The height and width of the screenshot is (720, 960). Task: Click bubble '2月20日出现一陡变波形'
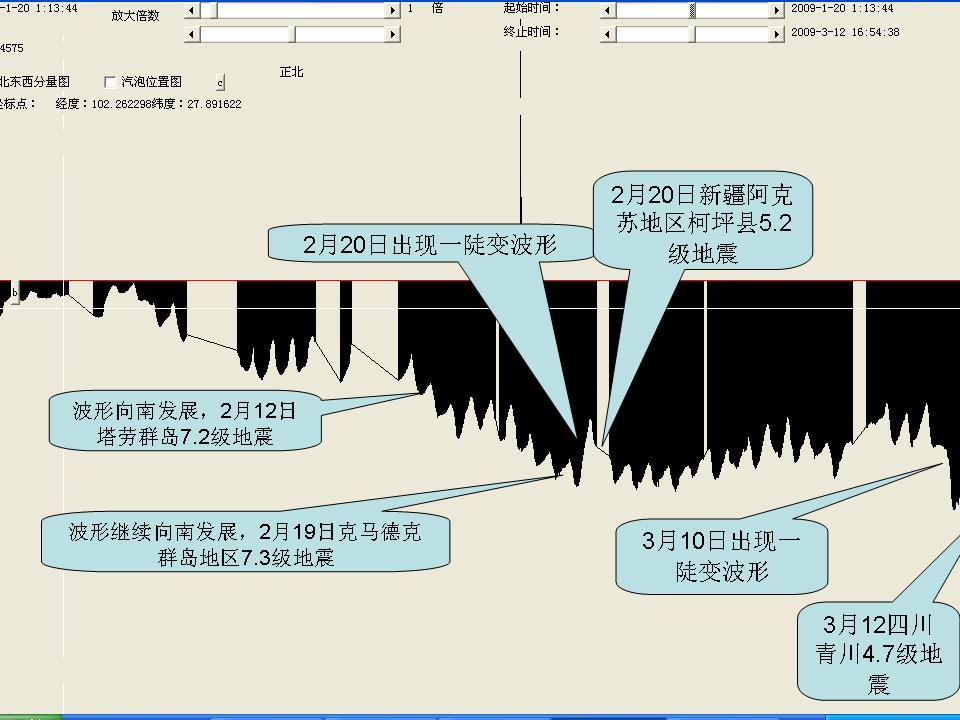[430, 245]
